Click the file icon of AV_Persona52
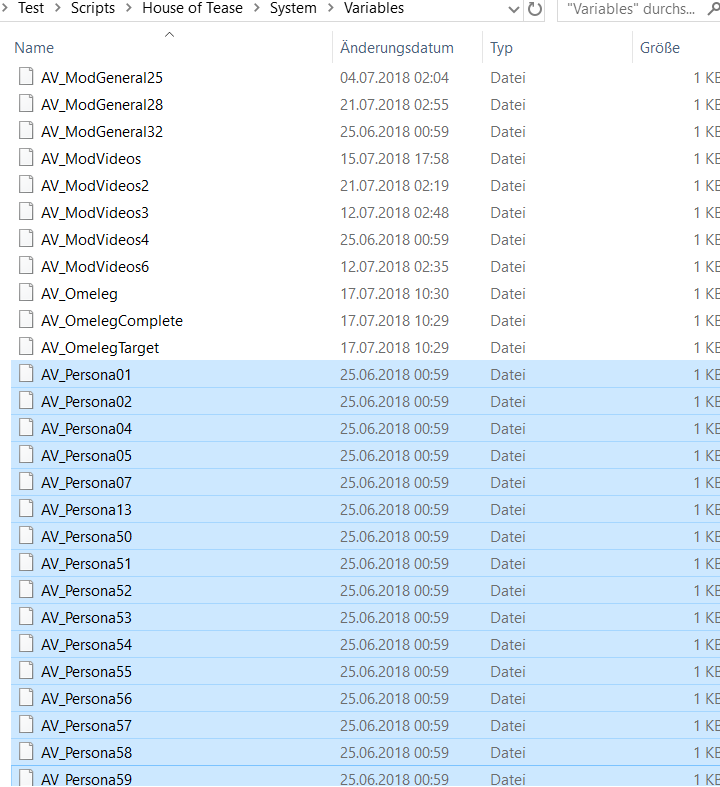The width and height of the screenshot is (720, 787). 26,590
